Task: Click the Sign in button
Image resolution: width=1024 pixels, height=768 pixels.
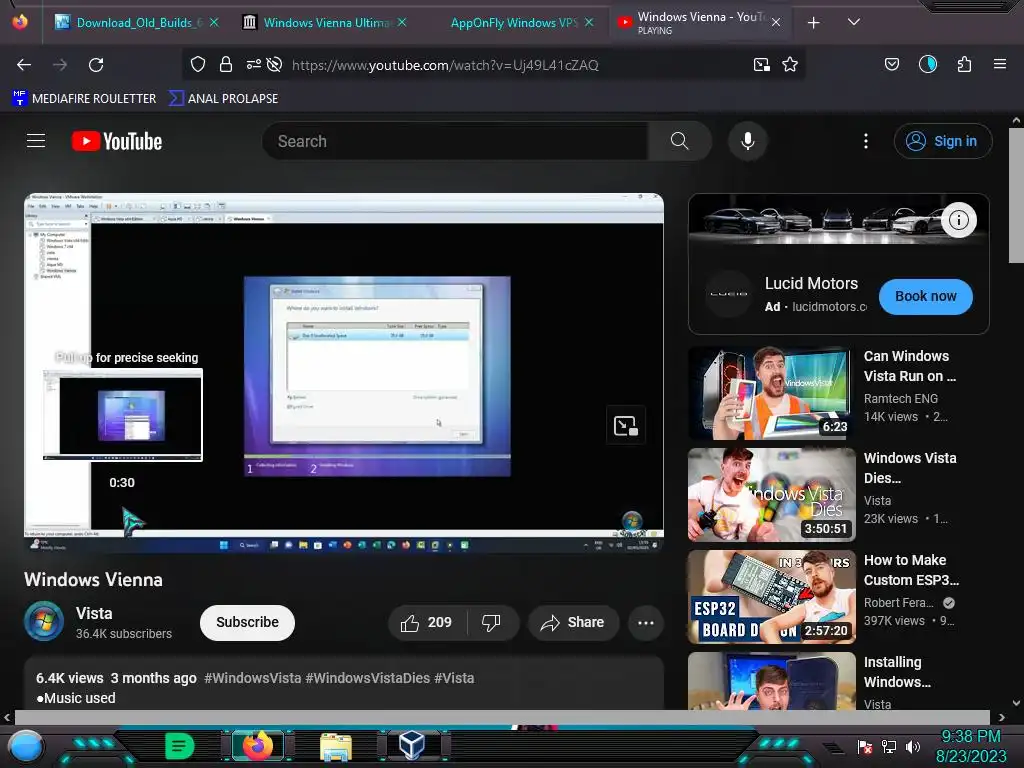Action: [x=942, y=141]
